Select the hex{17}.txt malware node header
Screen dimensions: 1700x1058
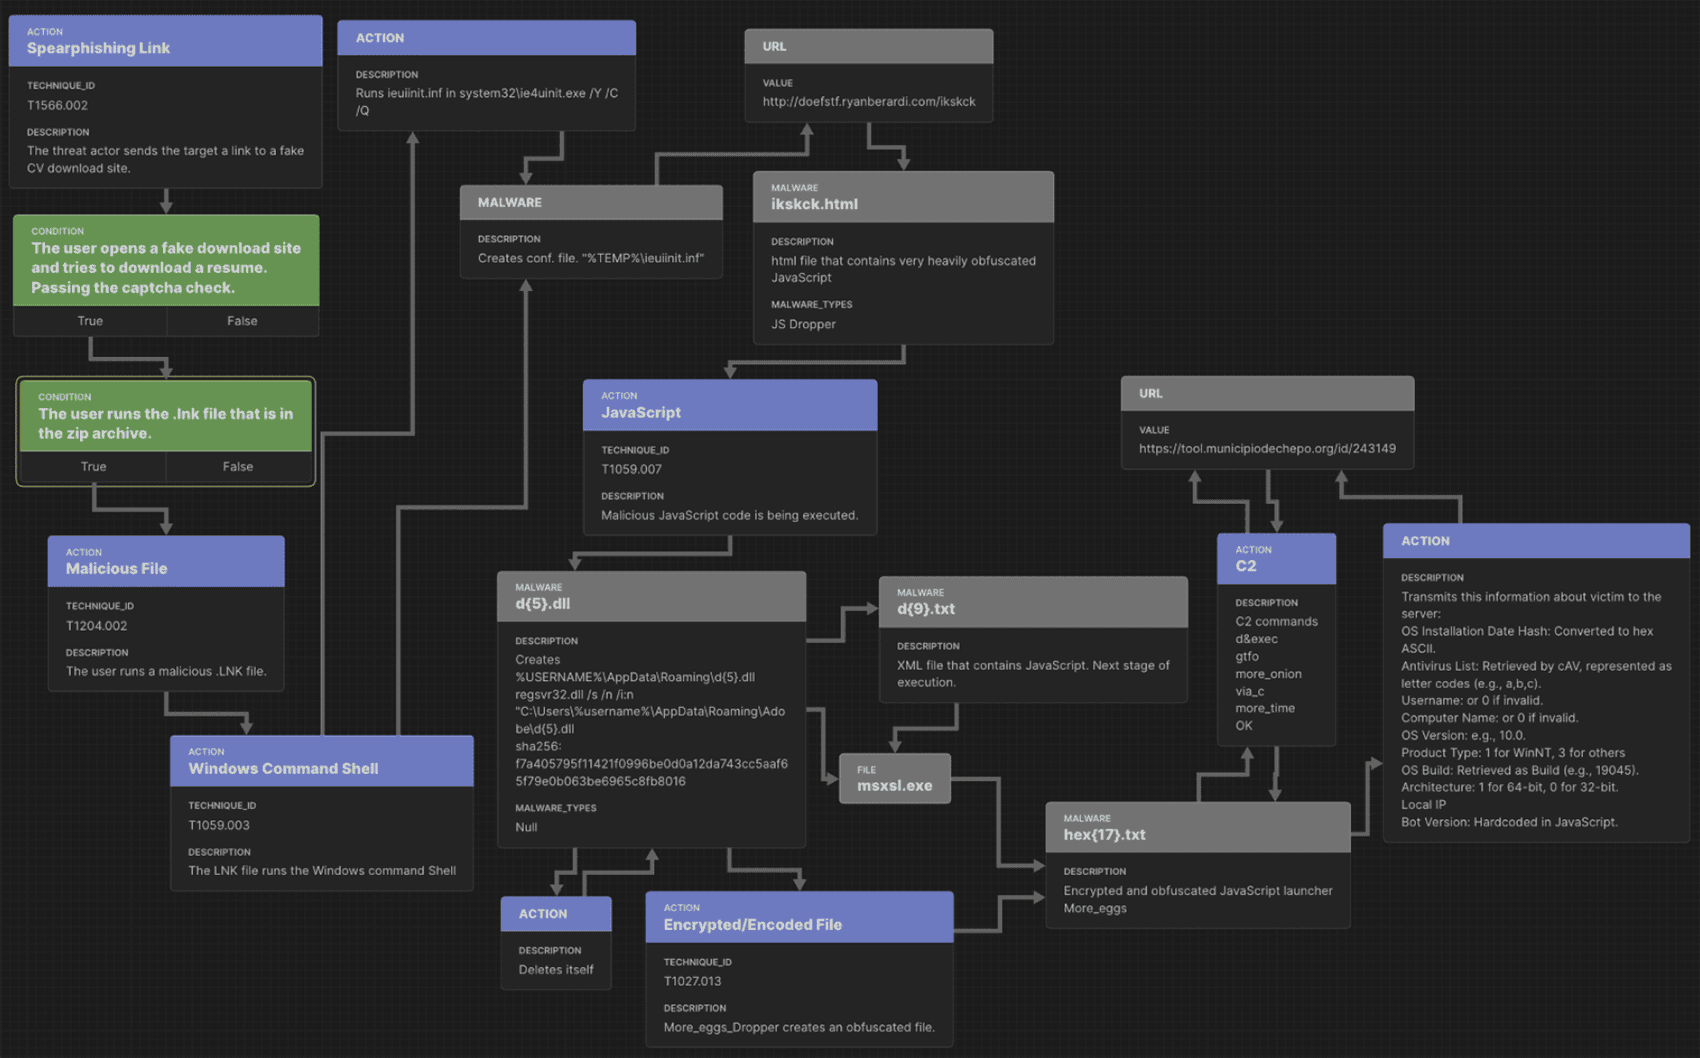1198,827
